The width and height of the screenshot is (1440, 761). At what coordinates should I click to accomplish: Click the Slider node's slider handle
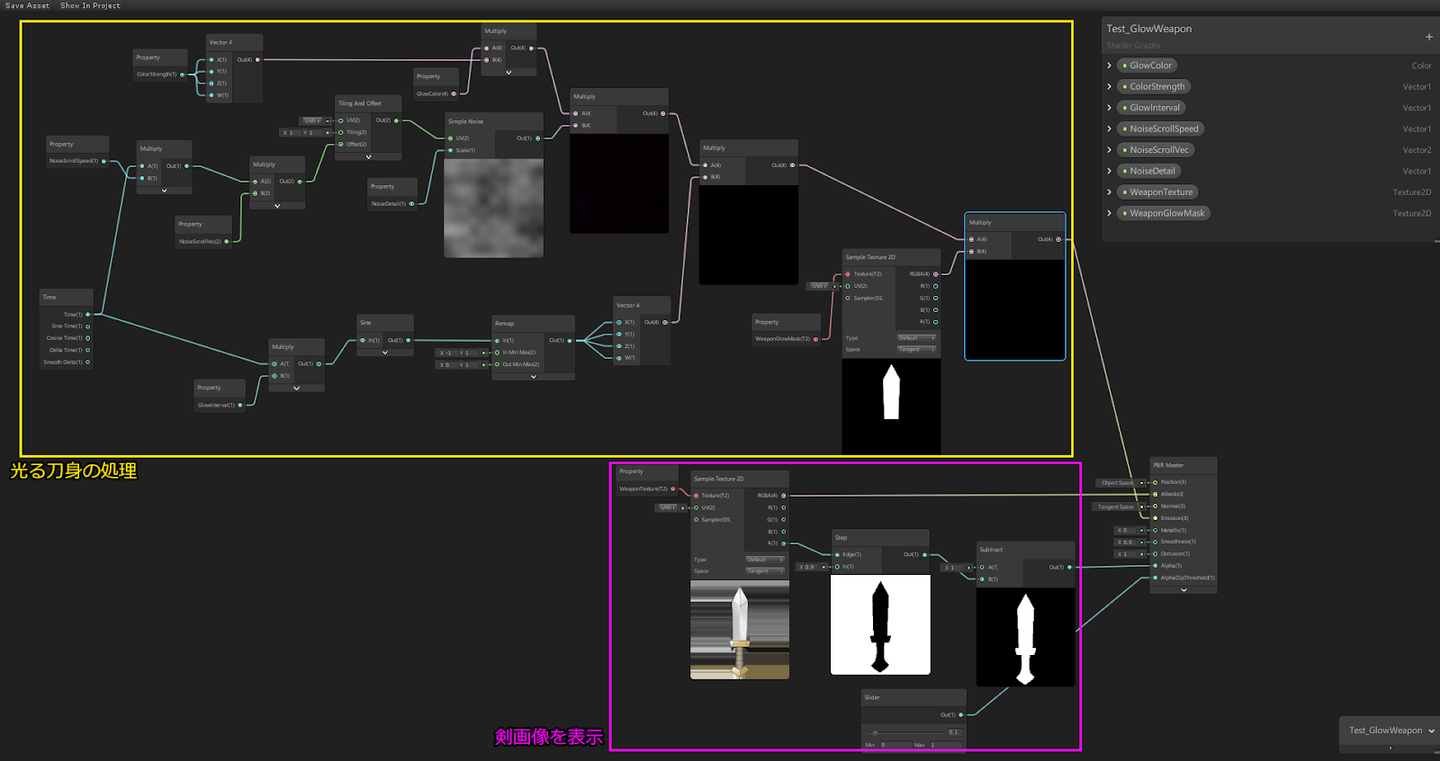[x=876, y=732]
